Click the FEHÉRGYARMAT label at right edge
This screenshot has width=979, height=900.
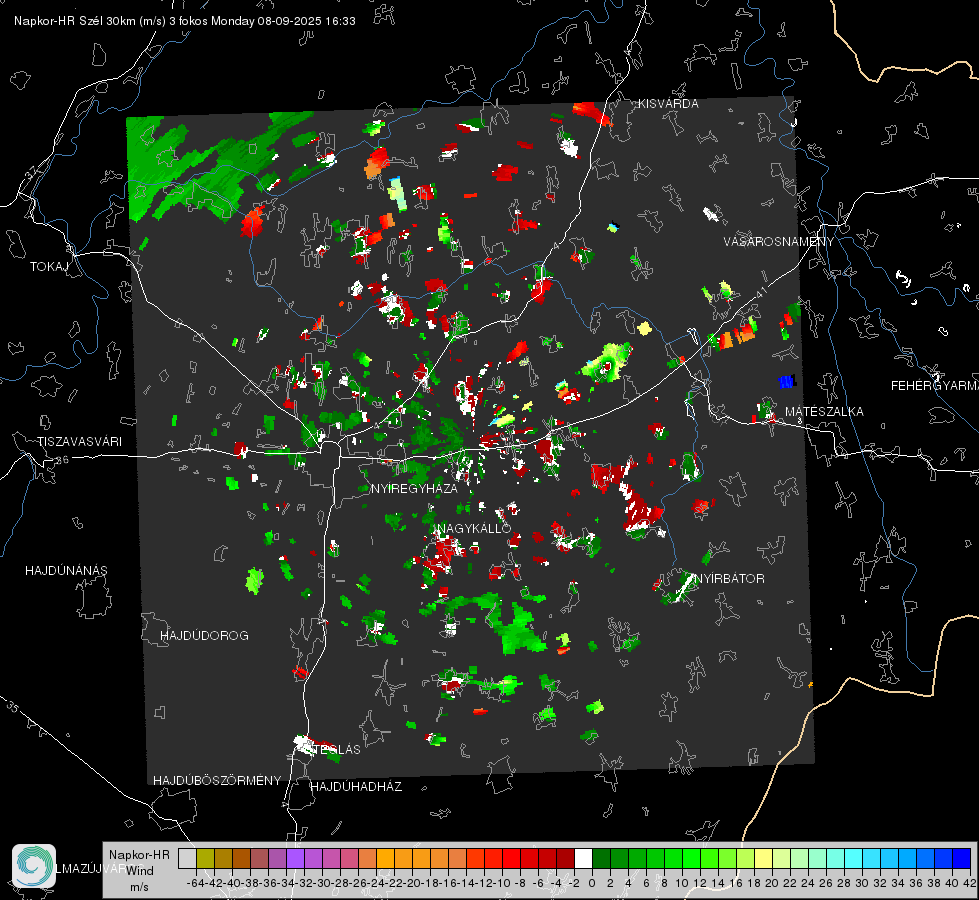click(934, 385)
